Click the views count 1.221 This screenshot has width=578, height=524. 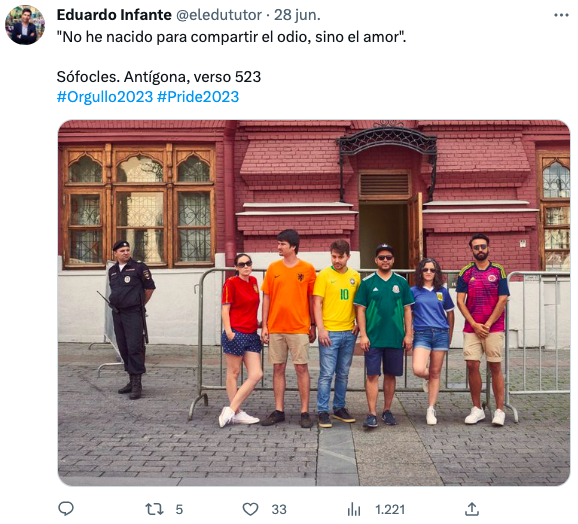tap(390, 510)
